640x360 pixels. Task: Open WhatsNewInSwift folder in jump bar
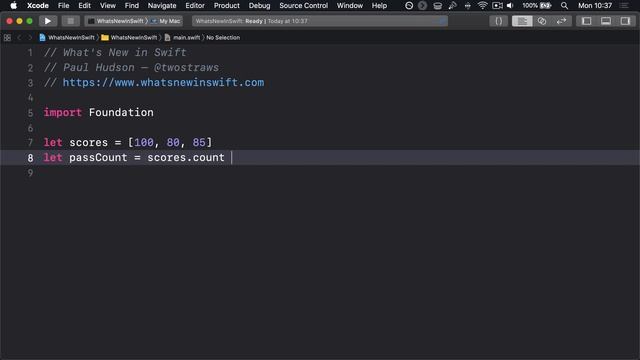click(129, 38)
